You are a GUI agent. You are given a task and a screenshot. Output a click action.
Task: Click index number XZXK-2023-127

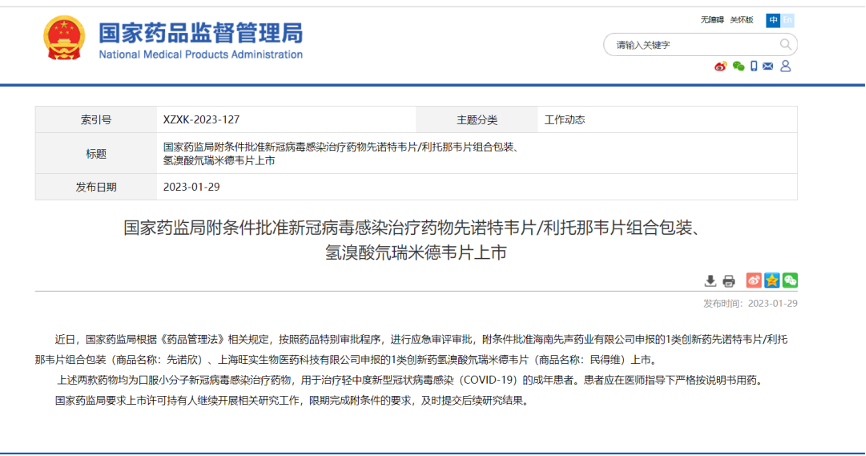click(201, 120)
